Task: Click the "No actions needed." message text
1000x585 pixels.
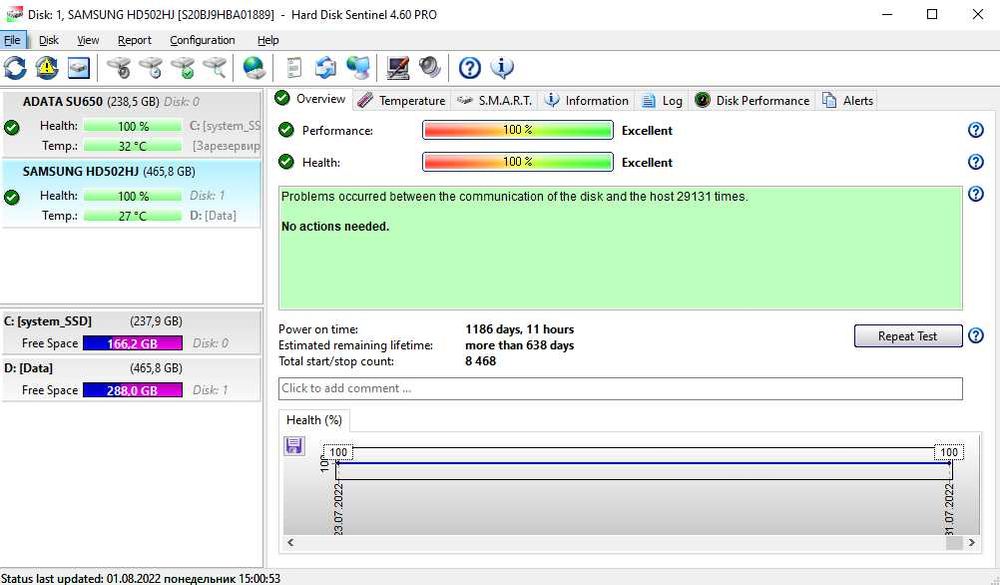Action: click(x=335, y=226)
